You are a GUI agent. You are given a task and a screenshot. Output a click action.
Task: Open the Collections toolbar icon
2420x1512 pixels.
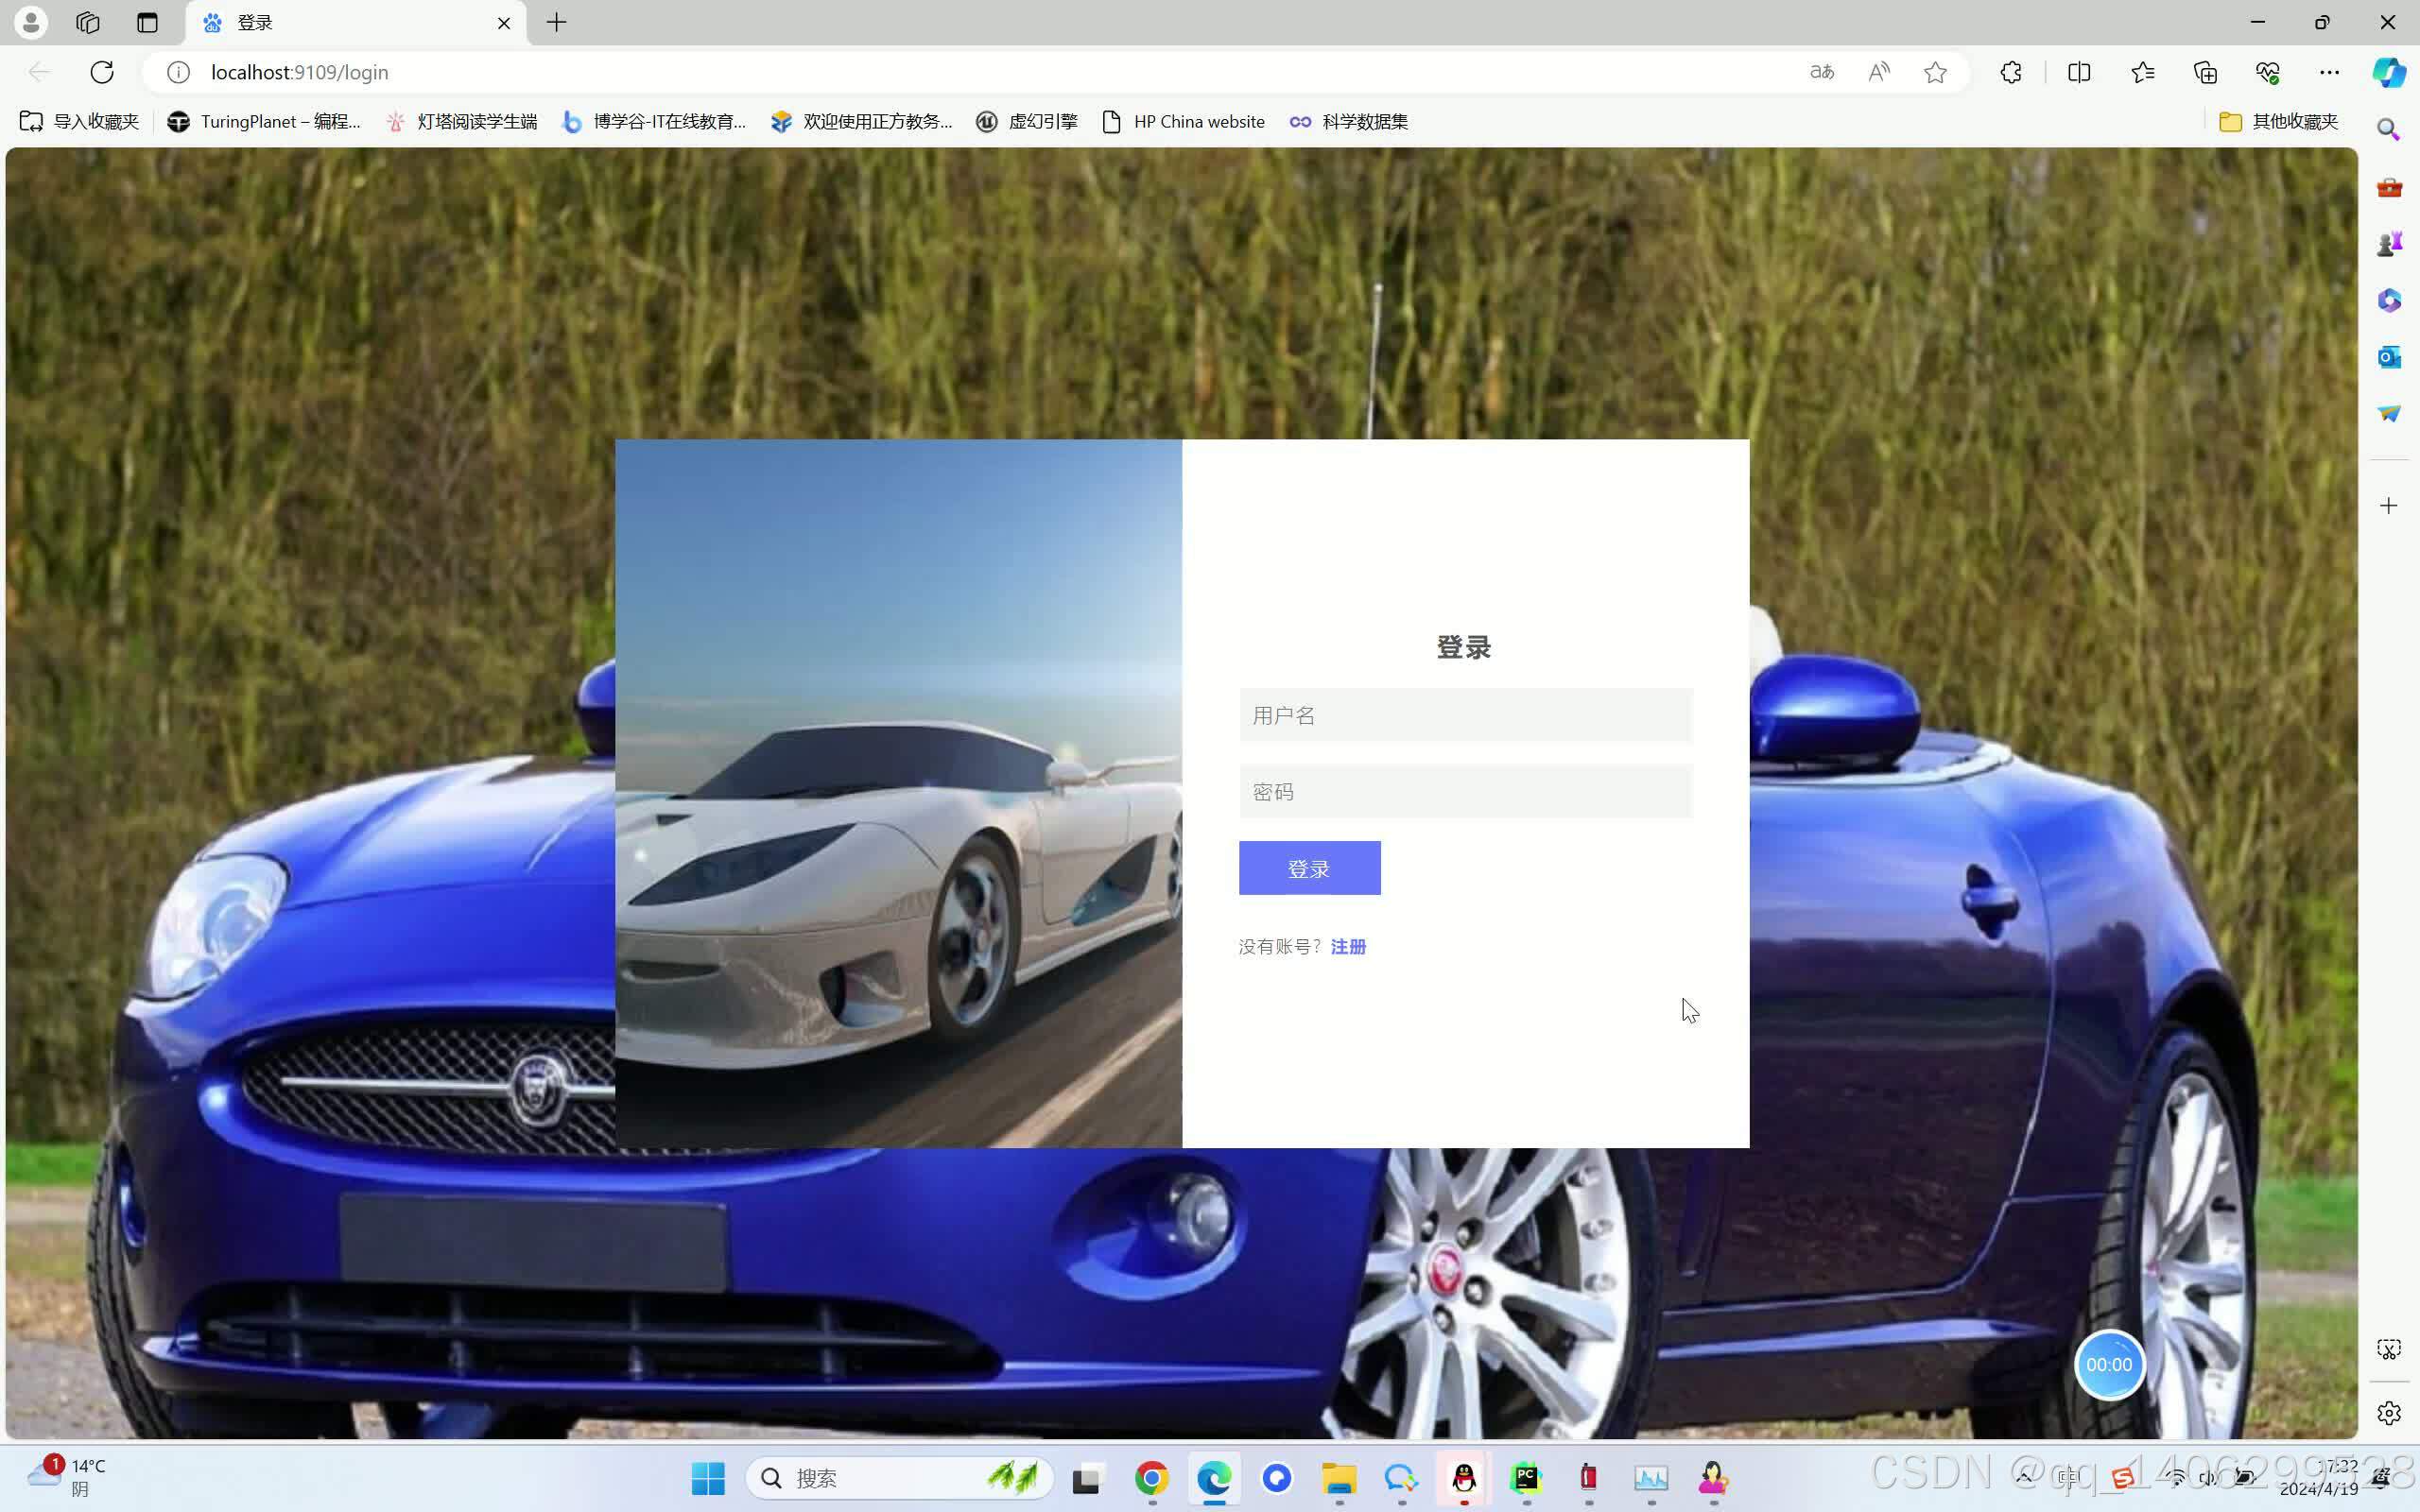[x=2205, y=72]
